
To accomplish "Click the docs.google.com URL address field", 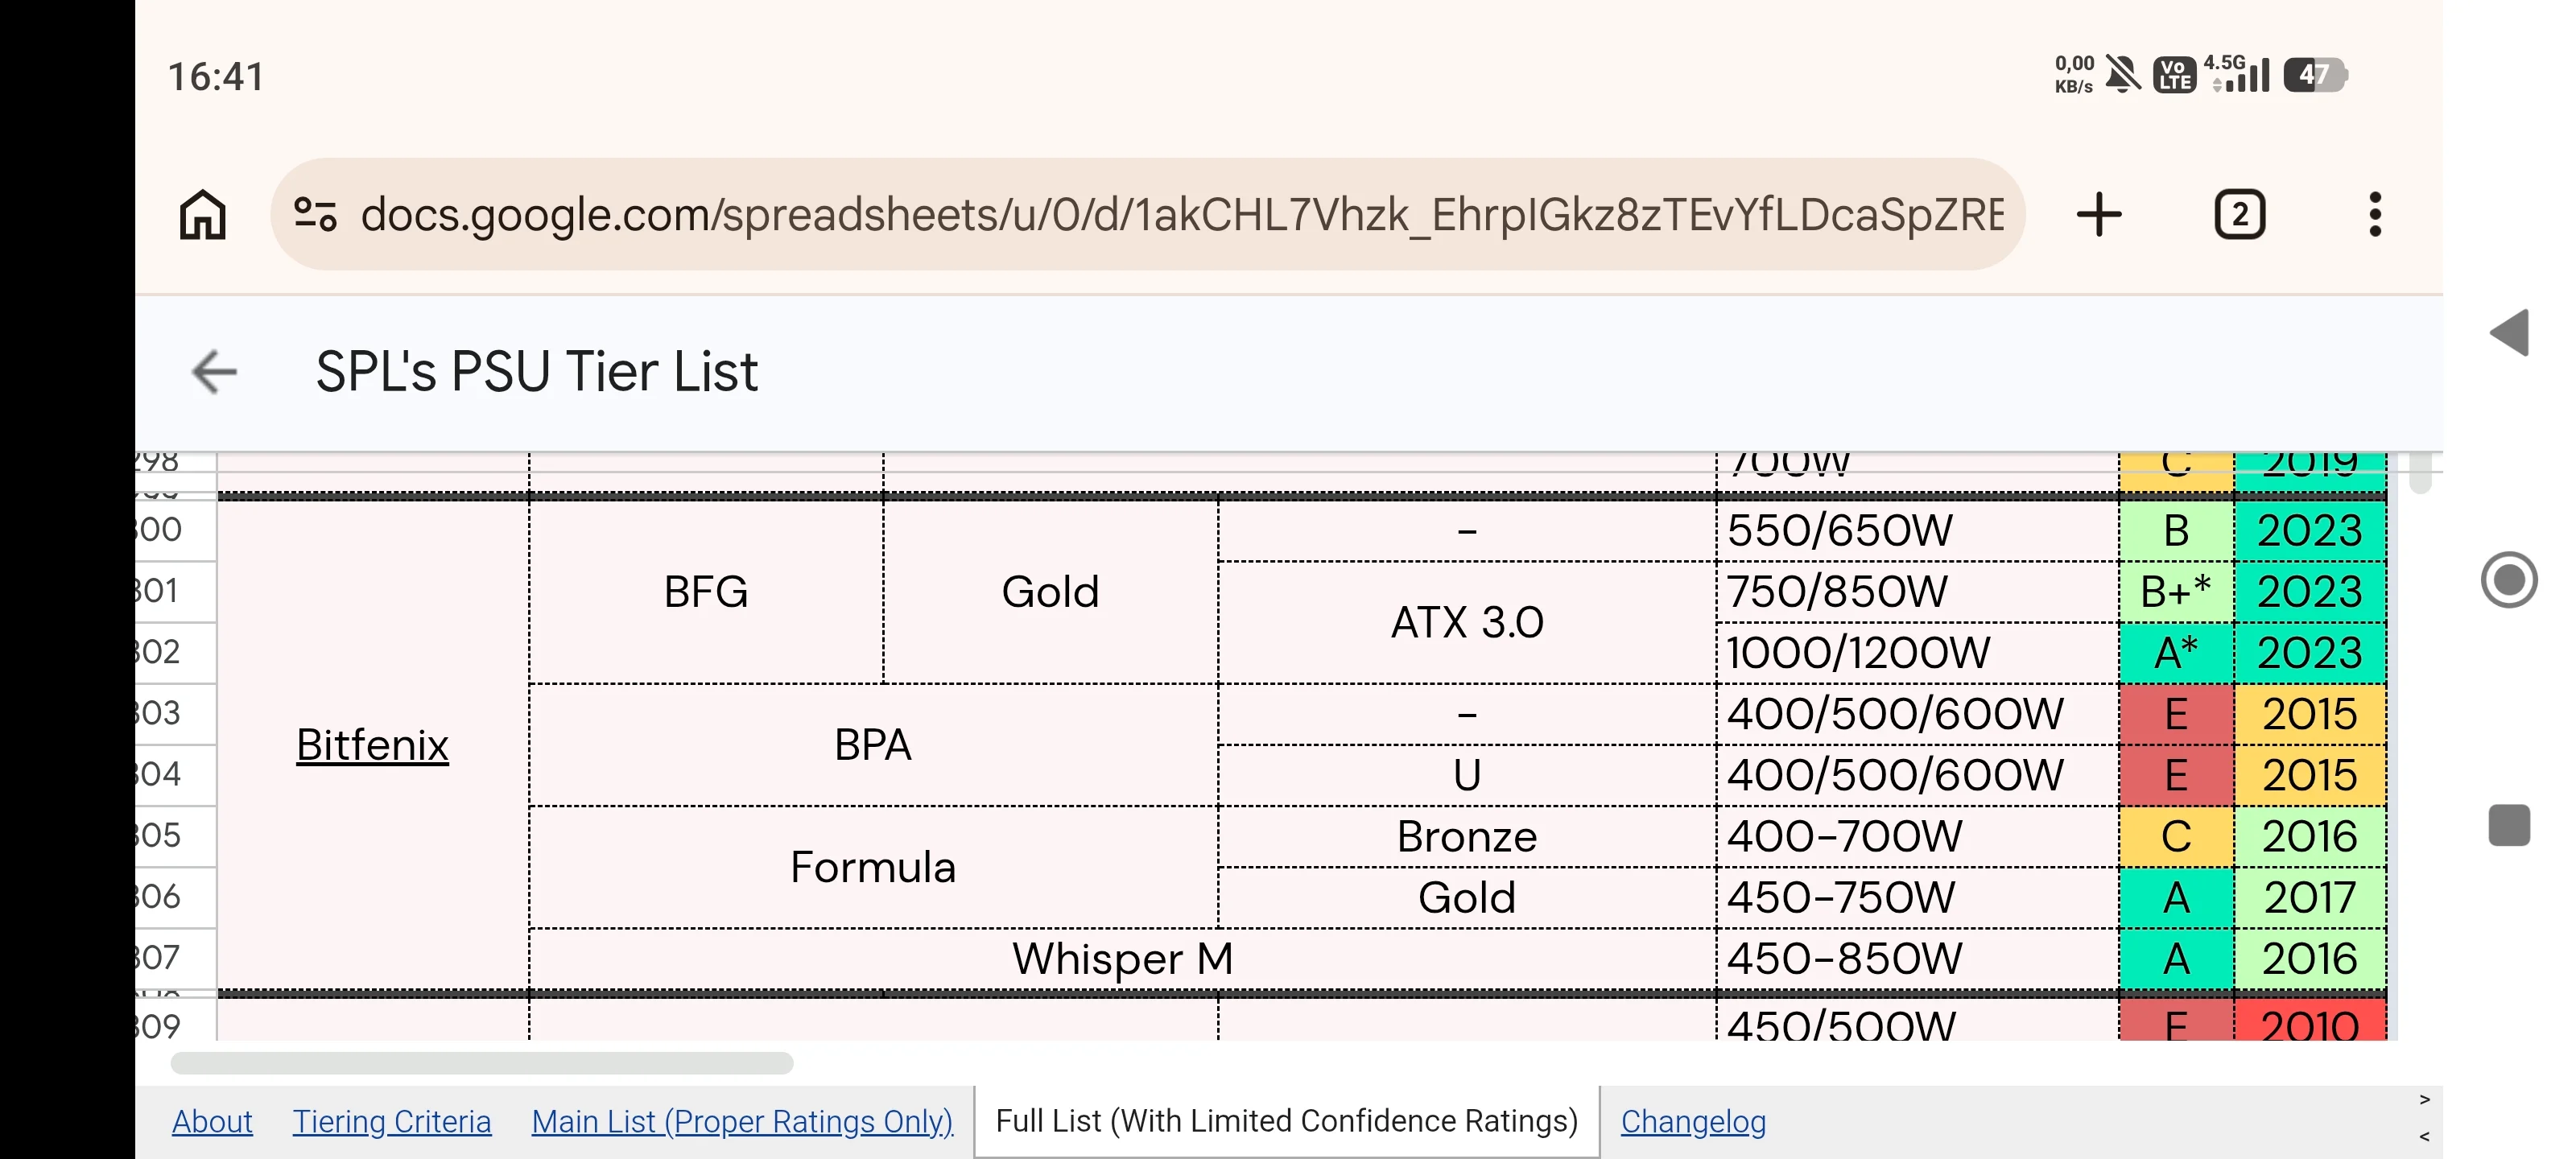I will click(1147, 214).
